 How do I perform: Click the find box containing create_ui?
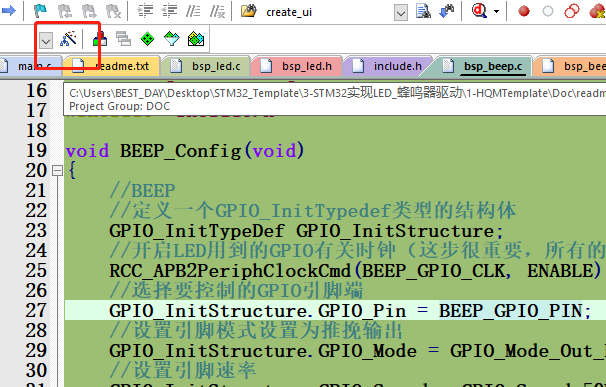point(329,12)
